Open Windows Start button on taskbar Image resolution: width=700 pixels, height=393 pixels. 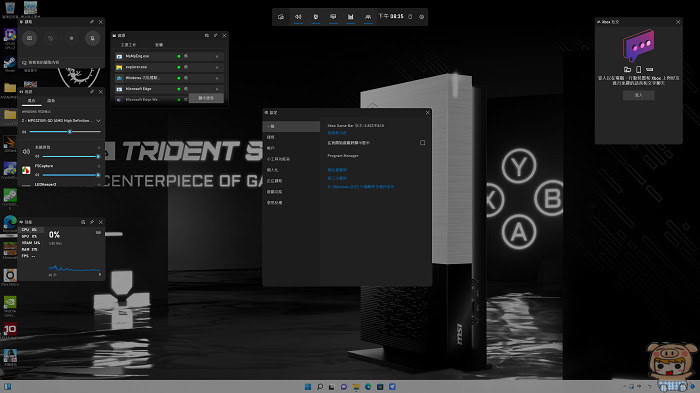pos(308,387)
